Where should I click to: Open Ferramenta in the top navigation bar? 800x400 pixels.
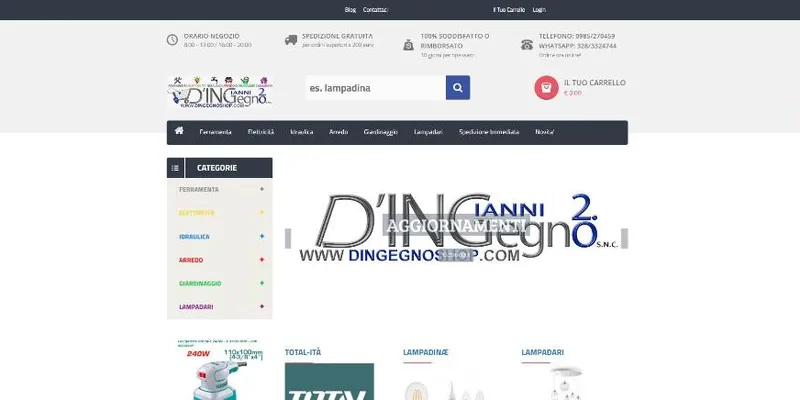pos(215,132)
